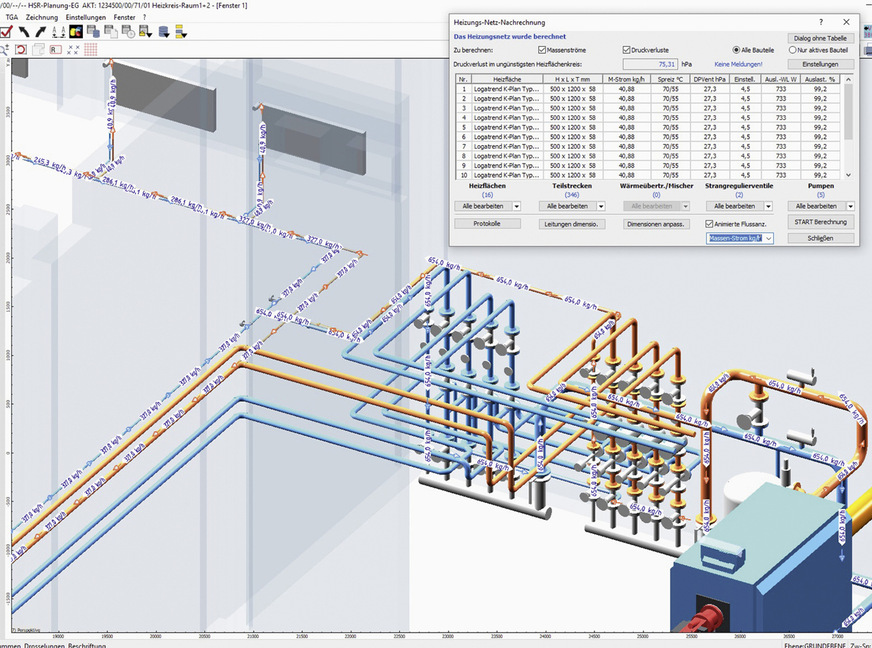Click the red checkmark toolbar icon
Image resolution: width=872 pixels, height=648 pixels.
[x=6, y=31]
